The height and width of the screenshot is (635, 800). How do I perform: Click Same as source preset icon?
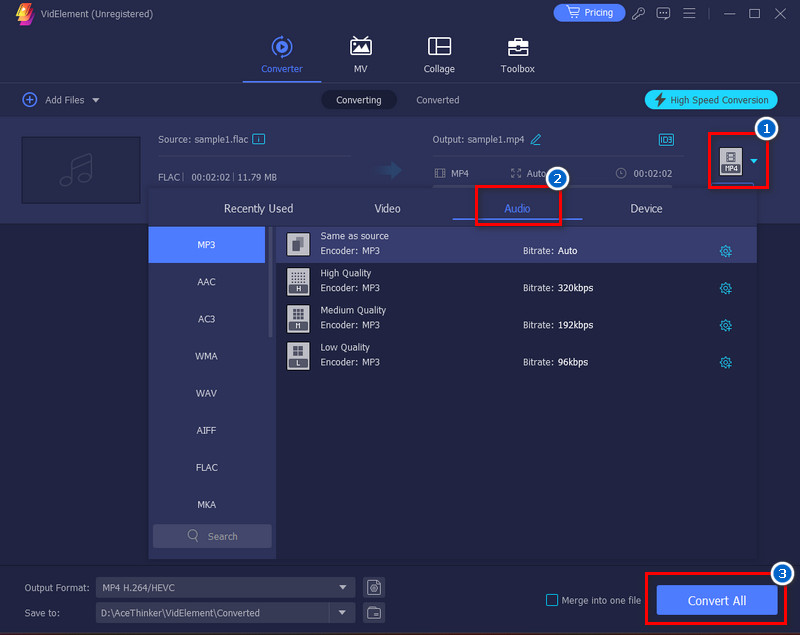[x=298, y=244]
